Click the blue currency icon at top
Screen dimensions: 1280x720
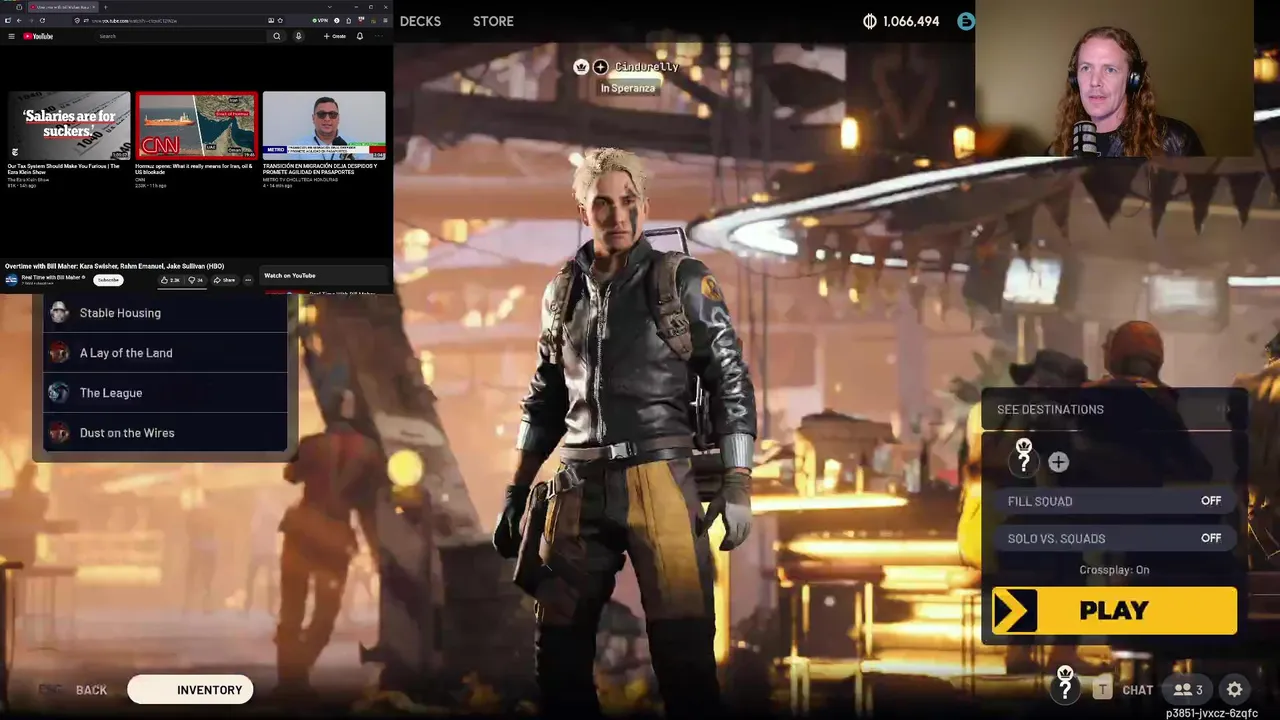point(965,21)
